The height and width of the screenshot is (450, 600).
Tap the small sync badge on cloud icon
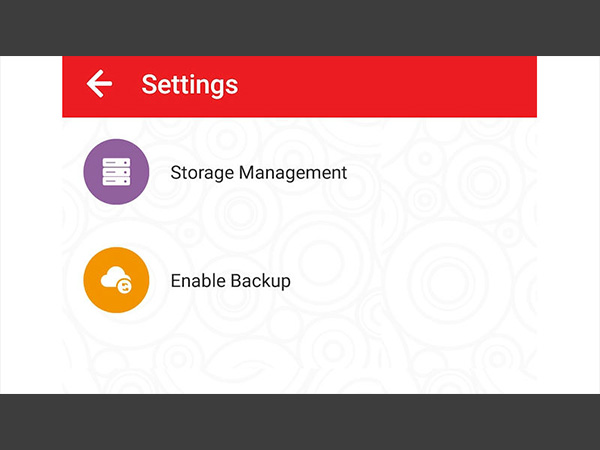pos(126,287)
